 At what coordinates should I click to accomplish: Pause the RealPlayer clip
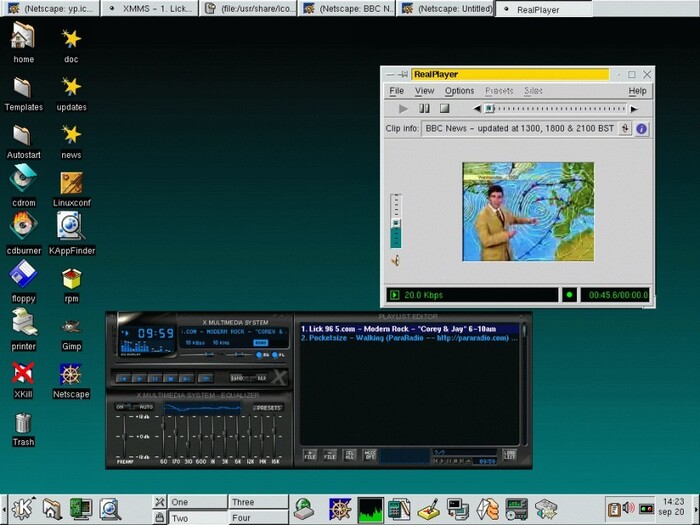click(424, 108)
